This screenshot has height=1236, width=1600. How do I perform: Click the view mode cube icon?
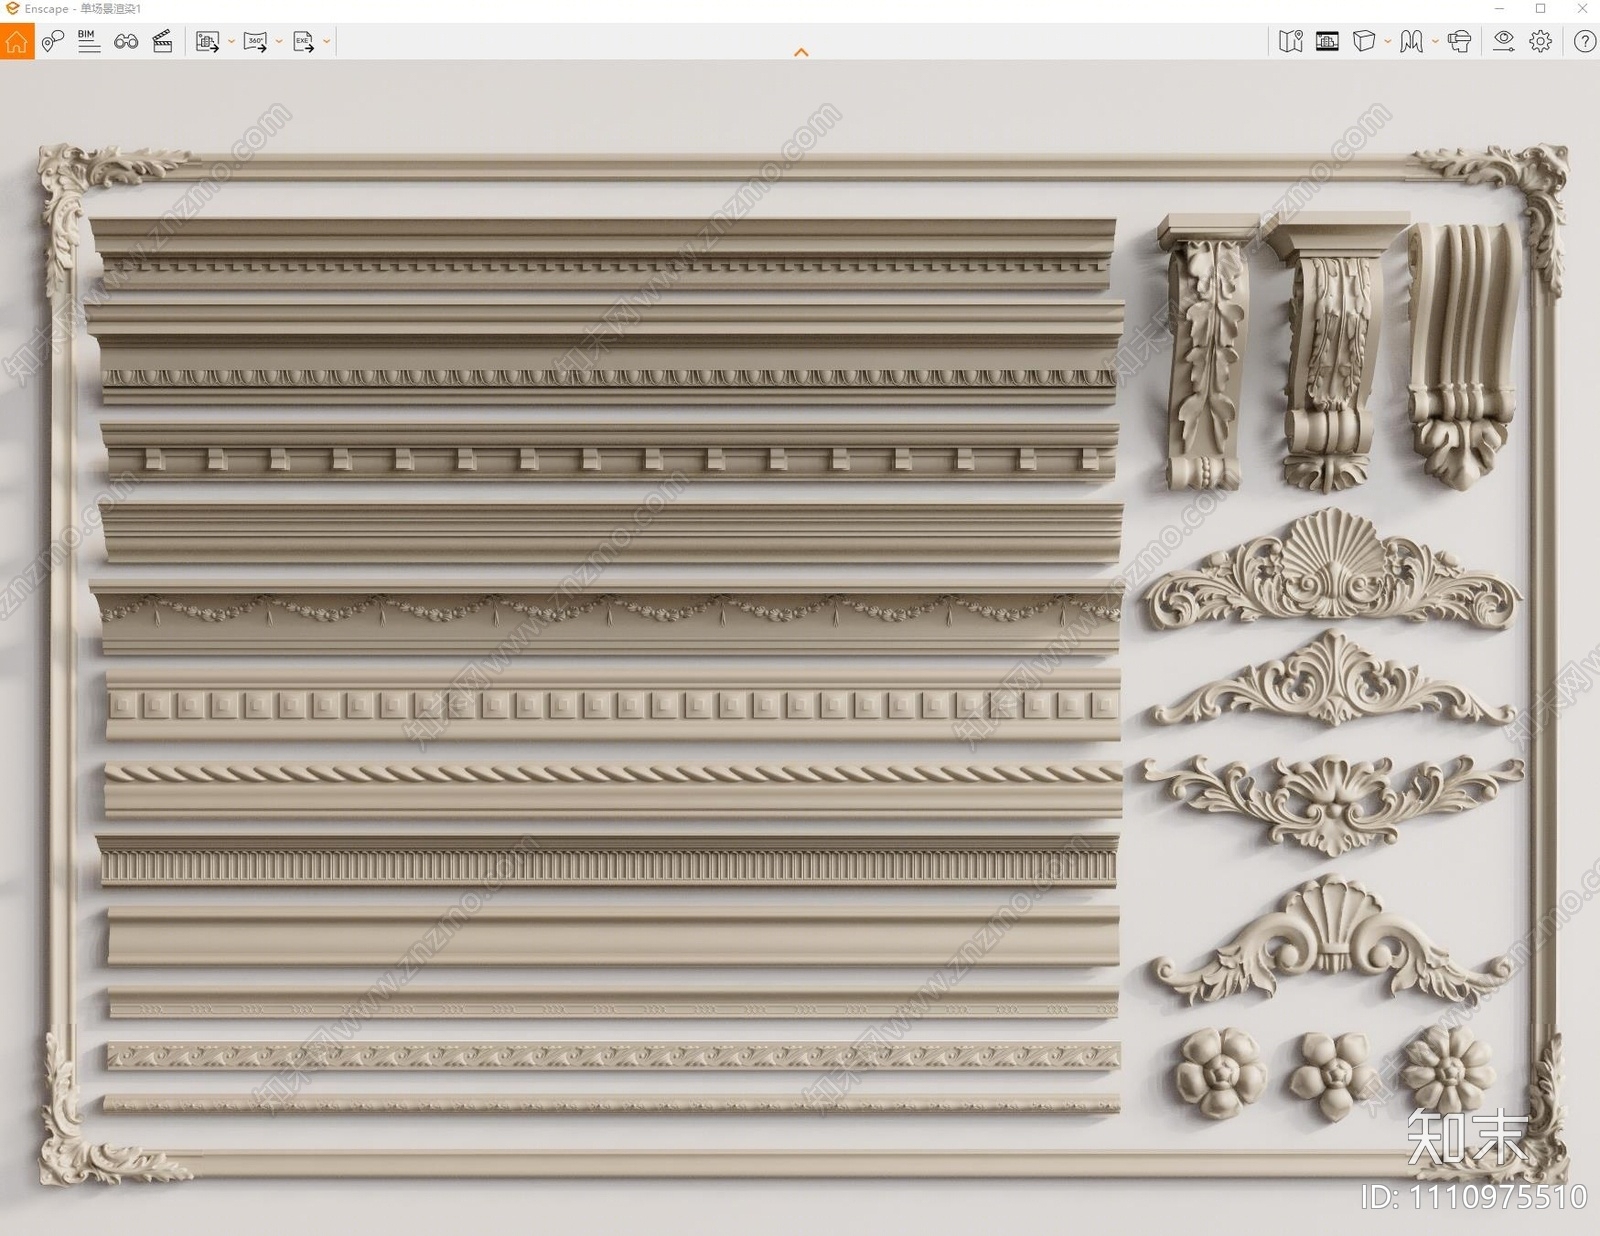click(1364, 41)
